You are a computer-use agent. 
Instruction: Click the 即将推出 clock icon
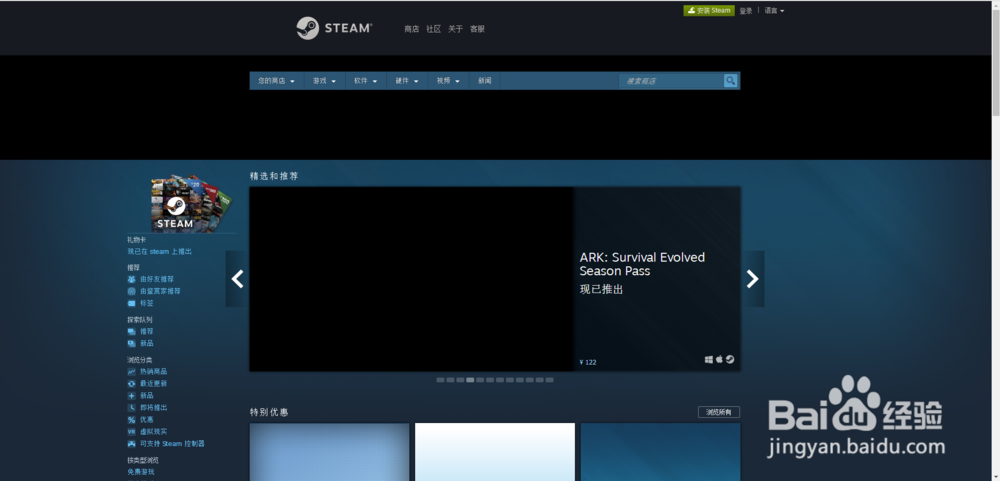coord(131,408)
